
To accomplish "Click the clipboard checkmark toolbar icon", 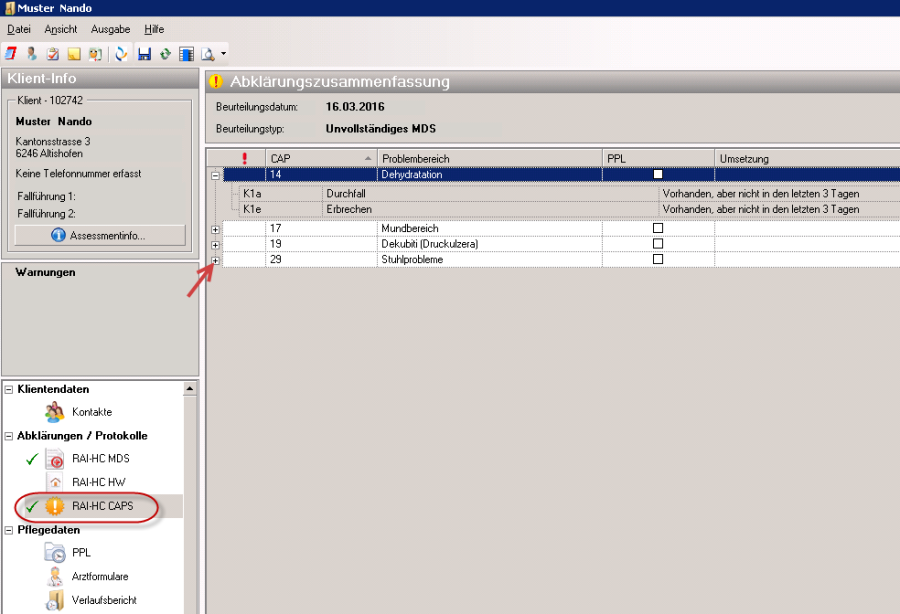I will (x=52, y=53).
